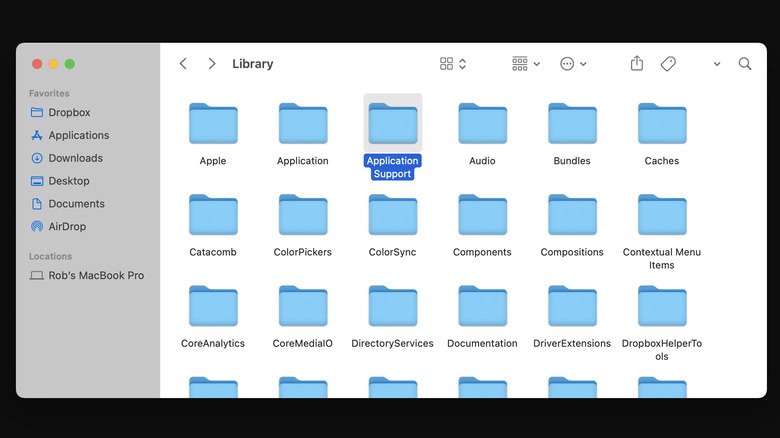
Task: Open the Edit Tags toolbar icon
Action: point(668,63)
